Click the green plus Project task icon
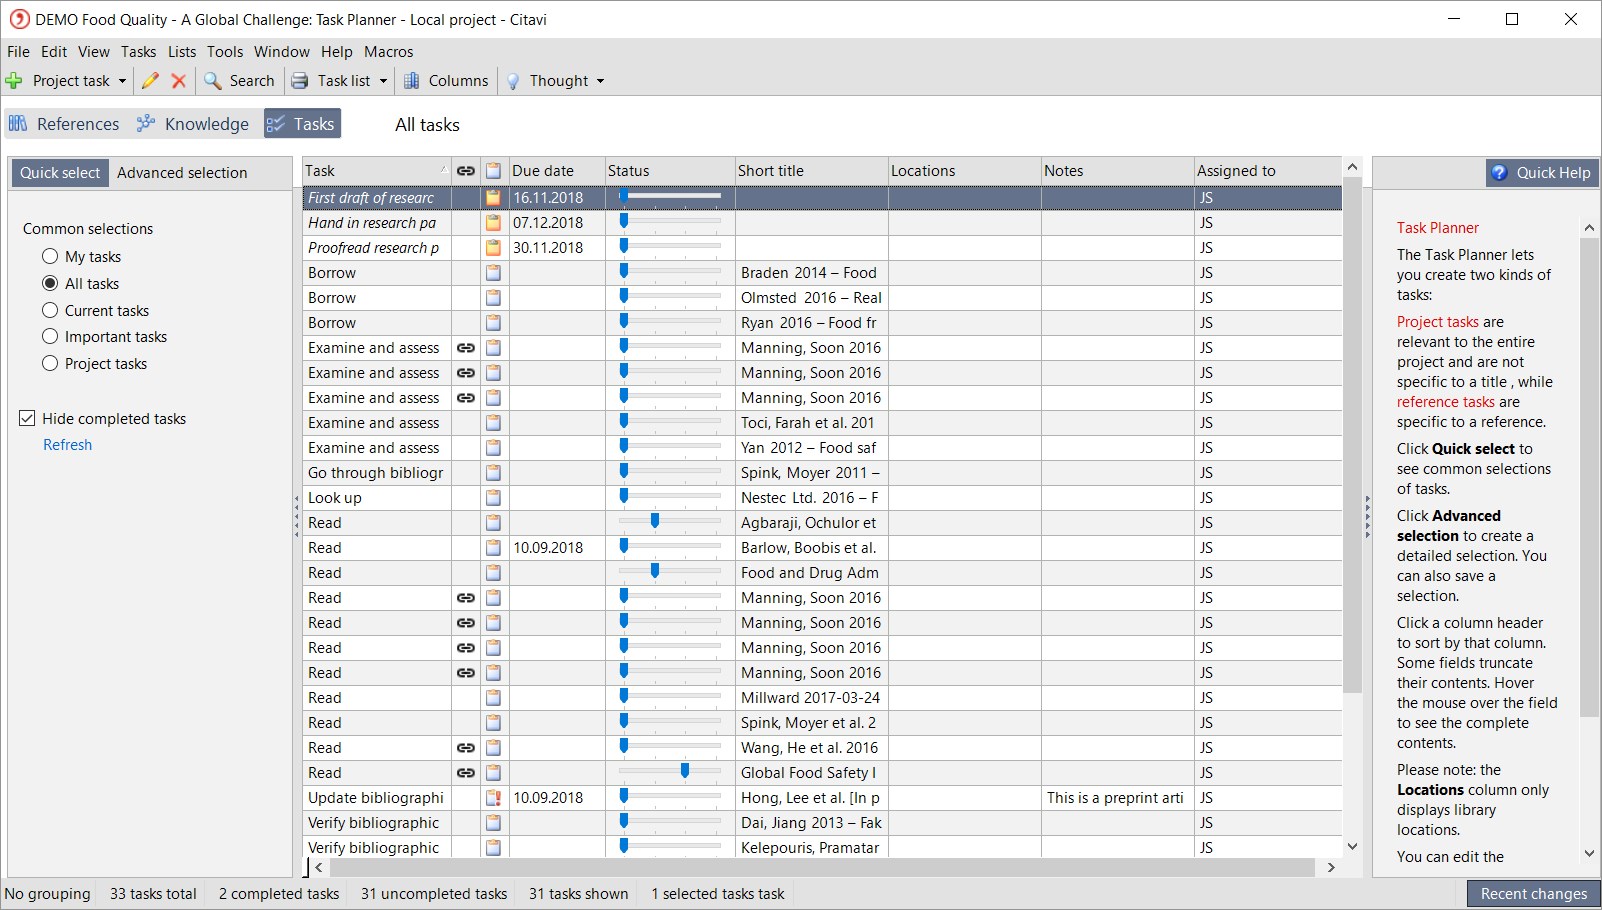 click(x=14, y=81)
